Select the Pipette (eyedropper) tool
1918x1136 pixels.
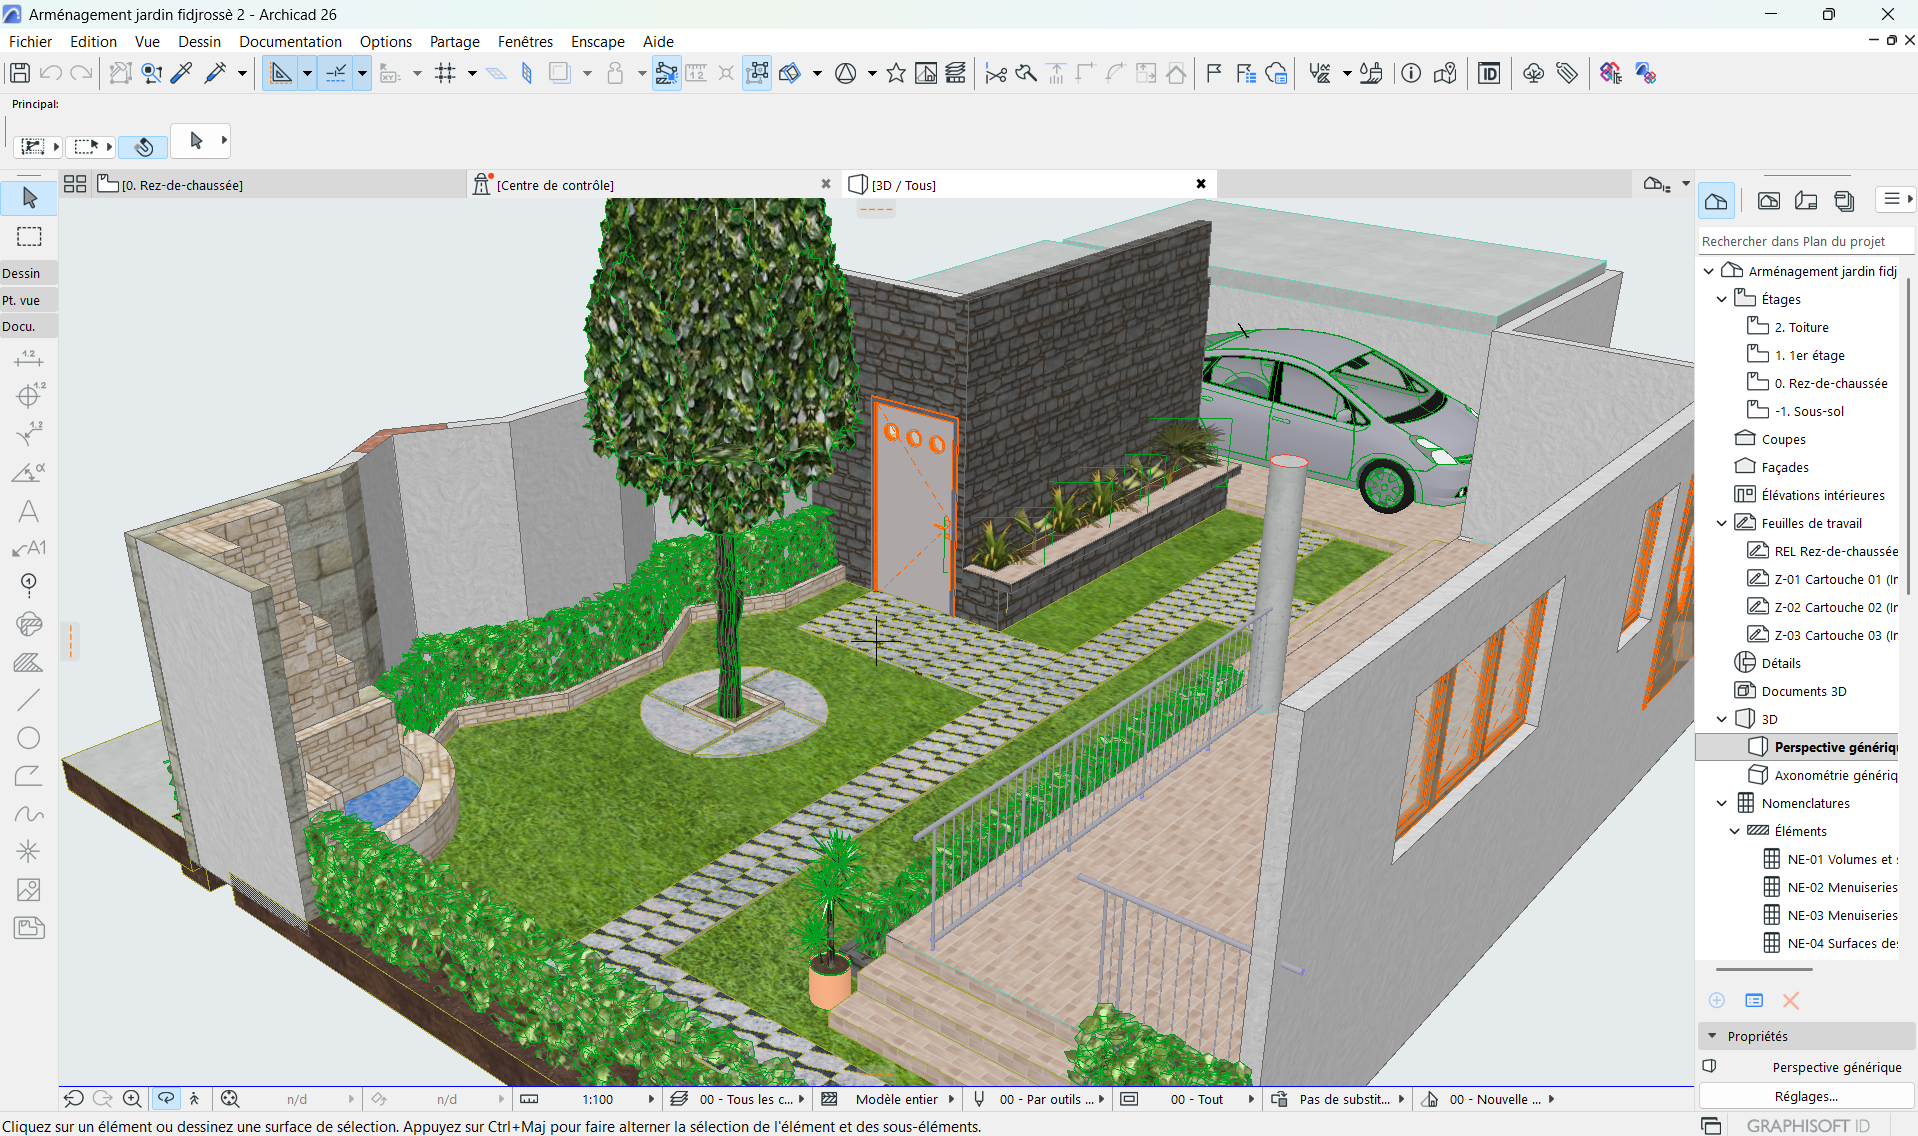(182, 73)
